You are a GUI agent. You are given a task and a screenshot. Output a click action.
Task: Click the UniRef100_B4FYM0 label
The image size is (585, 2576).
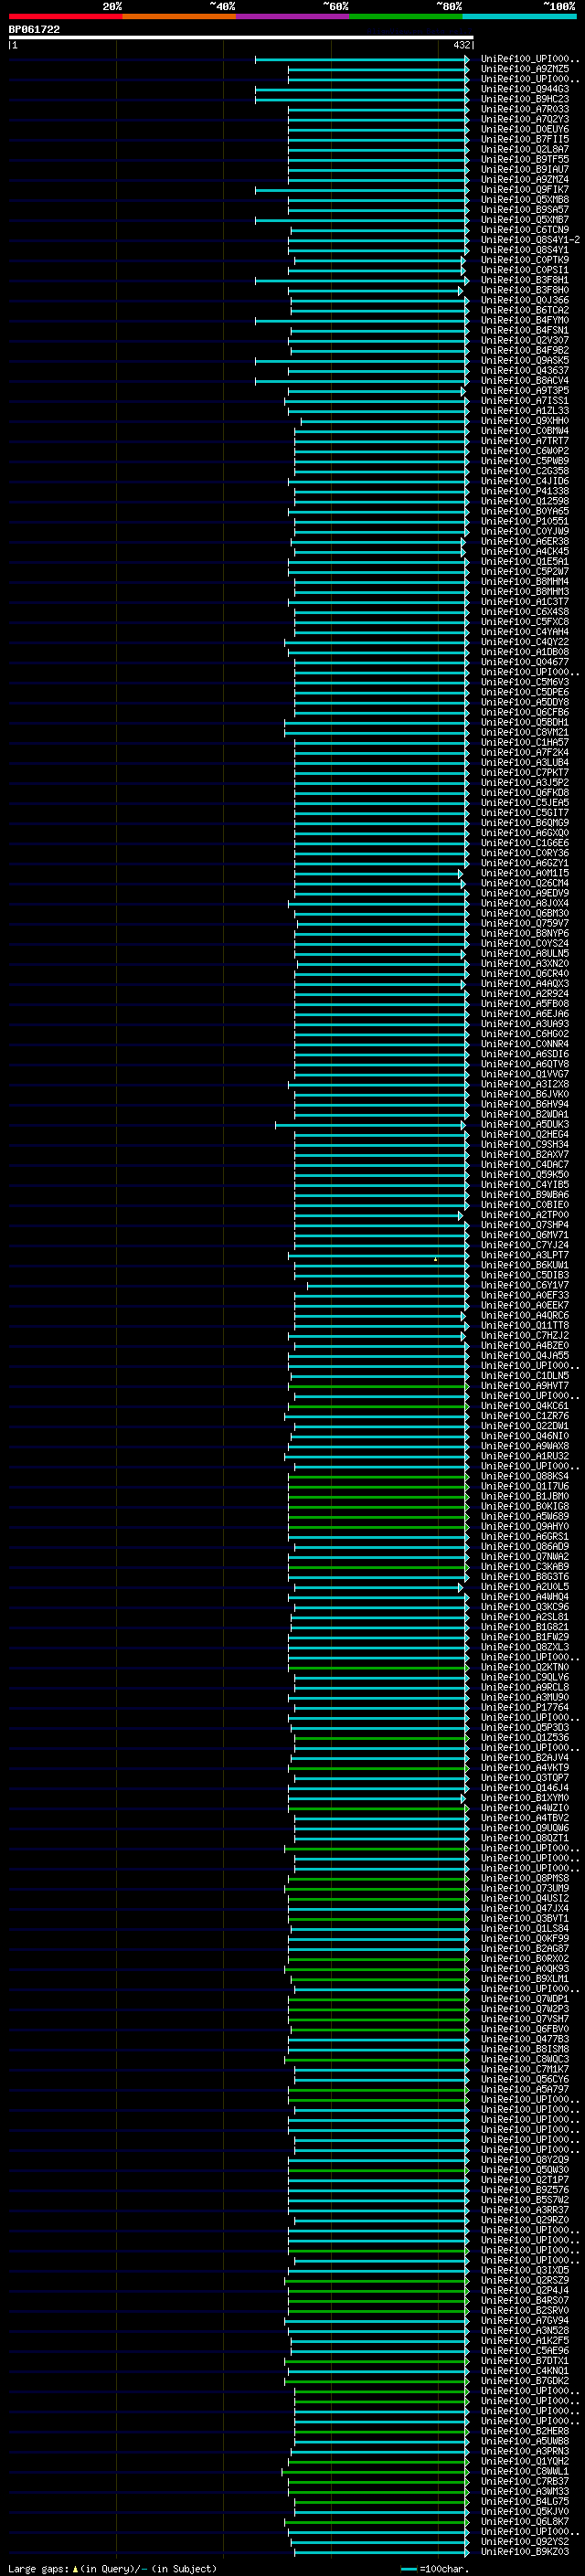[x=524, y=320]
